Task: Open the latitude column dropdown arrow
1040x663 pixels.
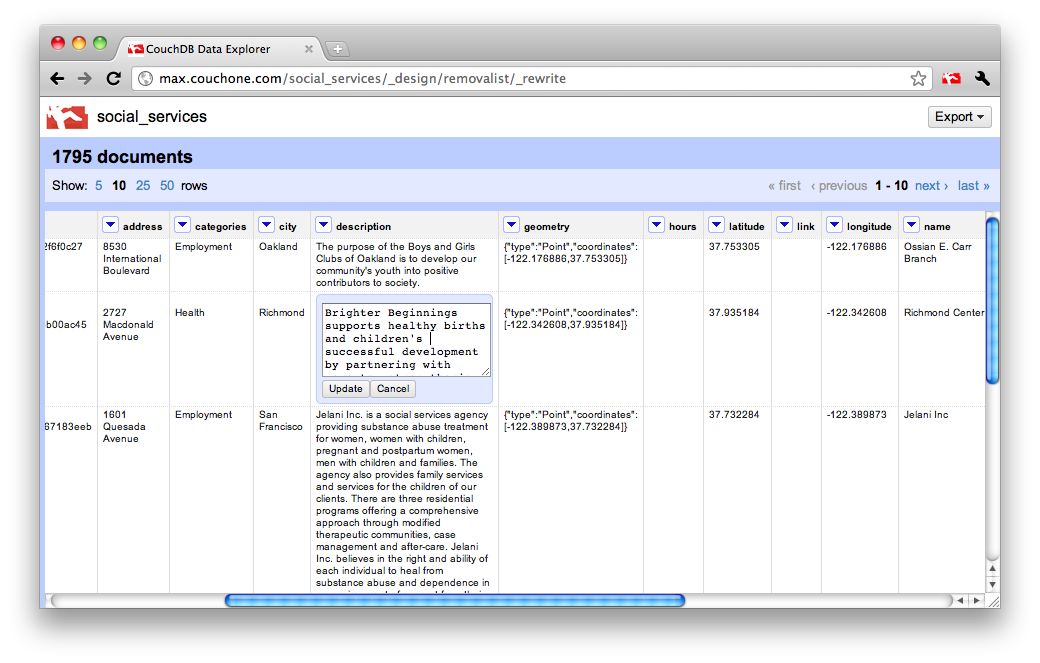Action: (716, 225)
